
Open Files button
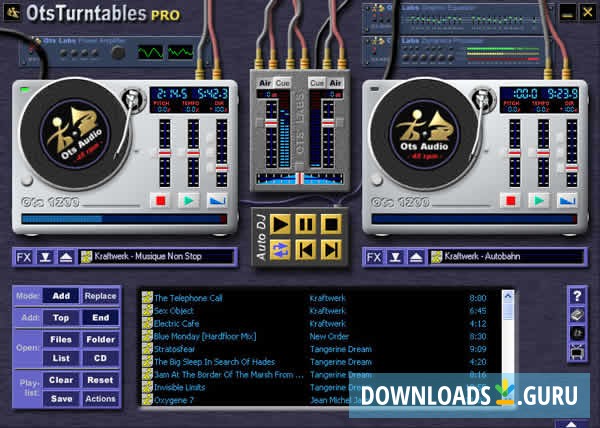[61, 340]
